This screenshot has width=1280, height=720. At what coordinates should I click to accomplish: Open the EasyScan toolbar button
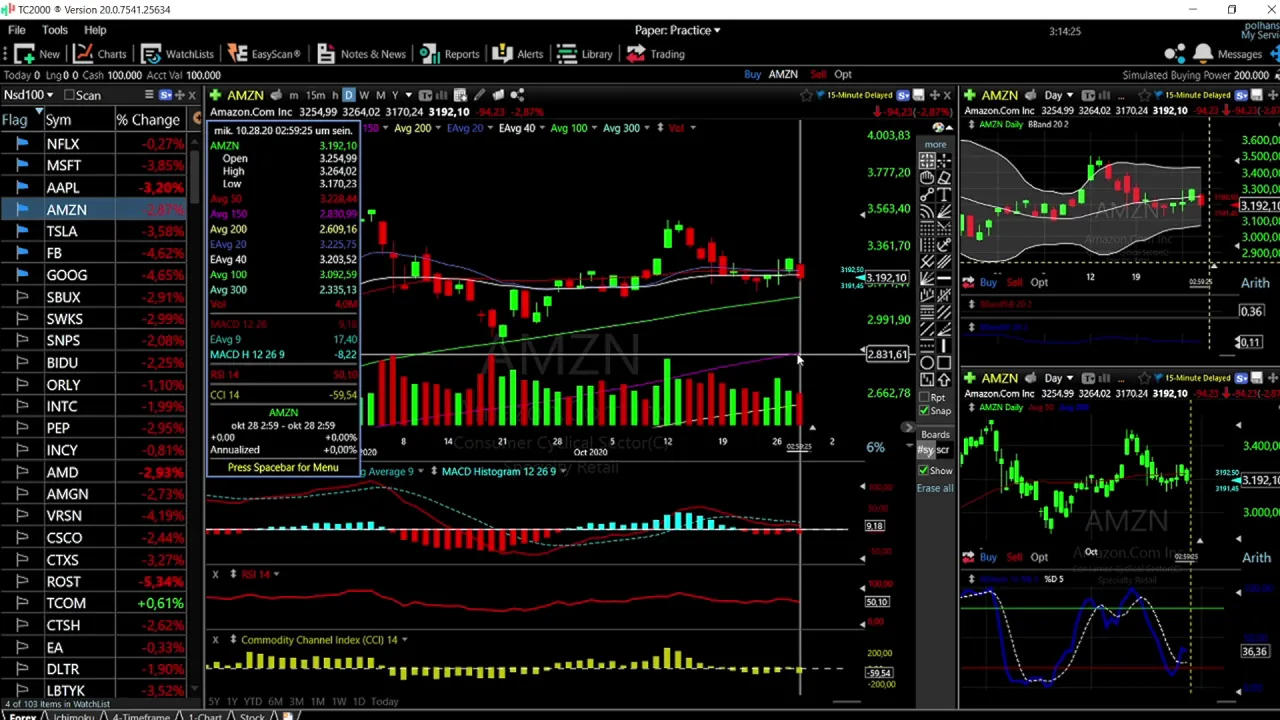264,54
